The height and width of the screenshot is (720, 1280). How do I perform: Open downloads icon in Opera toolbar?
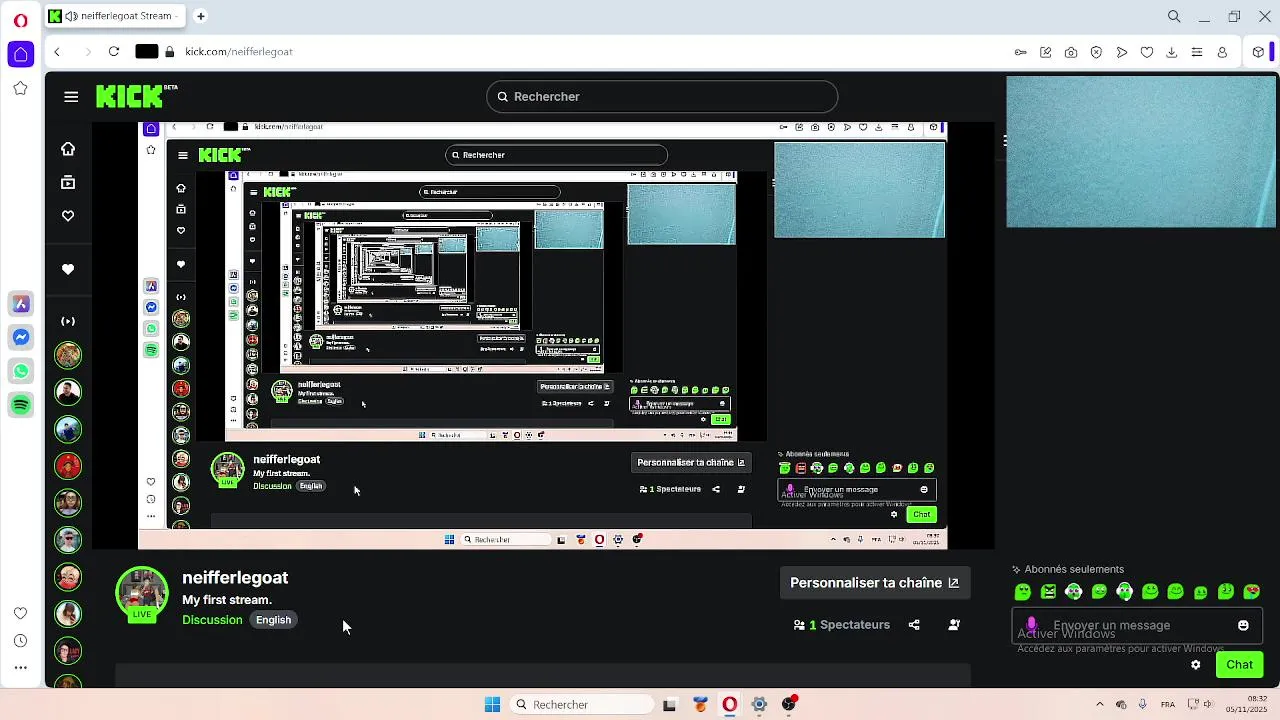point(1171,52)
